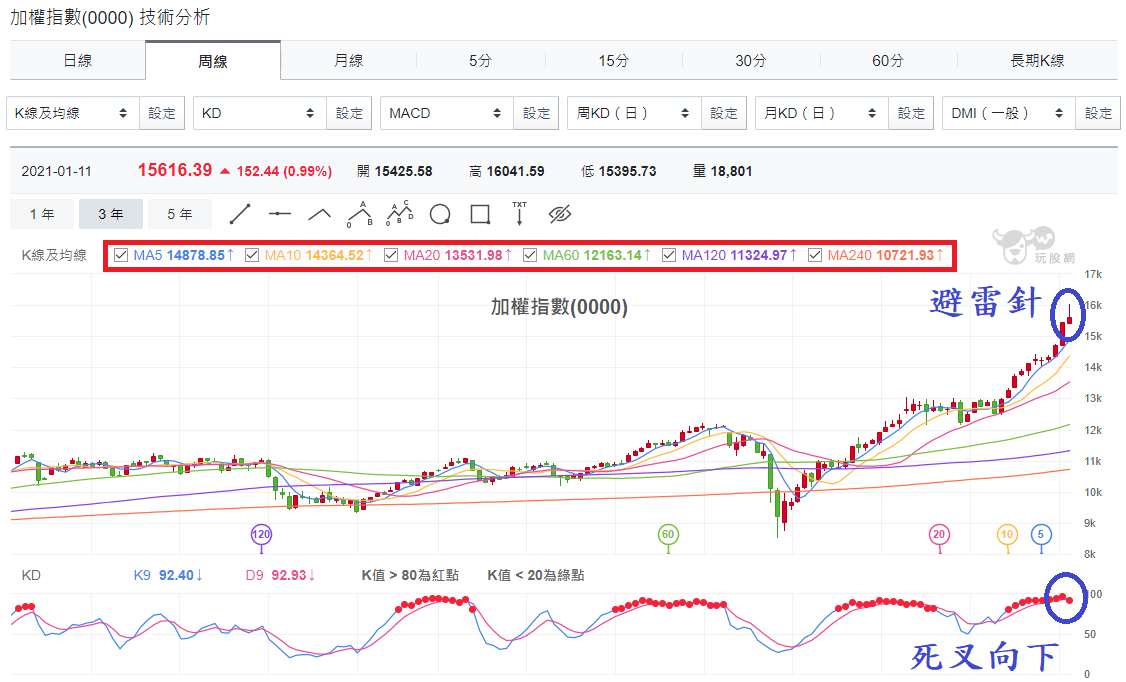
Task: Uncheck the MA120 checkbox
Action: 669,255
